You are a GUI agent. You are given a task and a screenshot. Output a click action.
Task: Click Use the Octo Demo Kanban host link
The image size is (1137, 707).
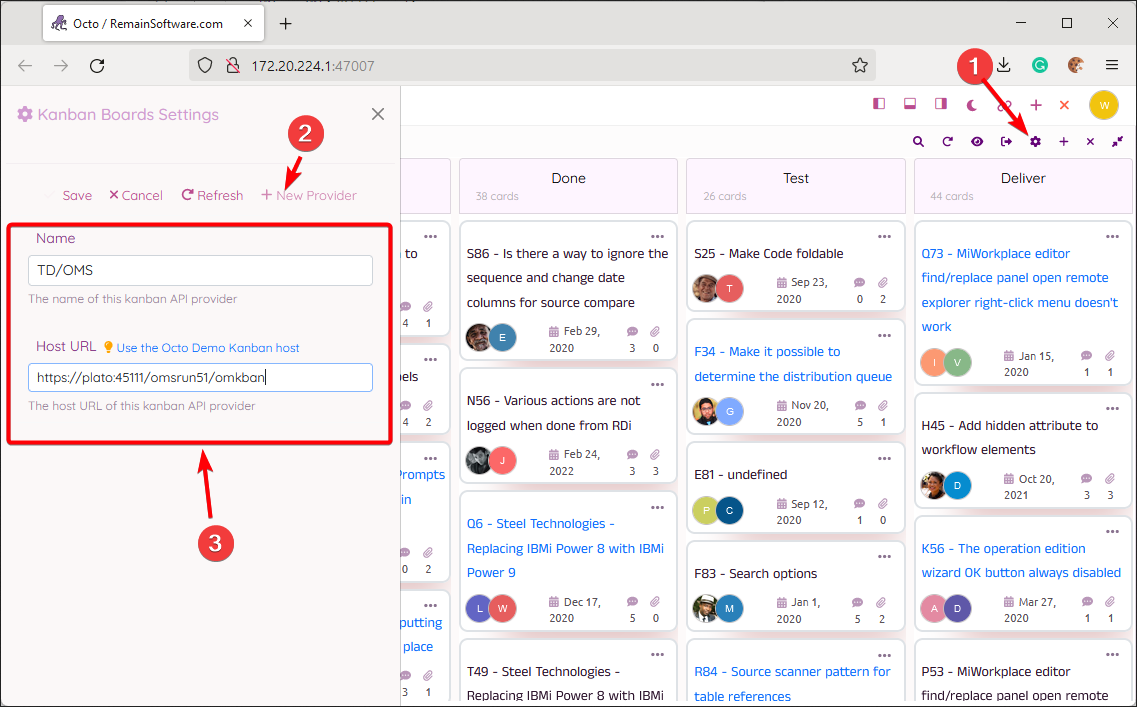click(208, 348)
